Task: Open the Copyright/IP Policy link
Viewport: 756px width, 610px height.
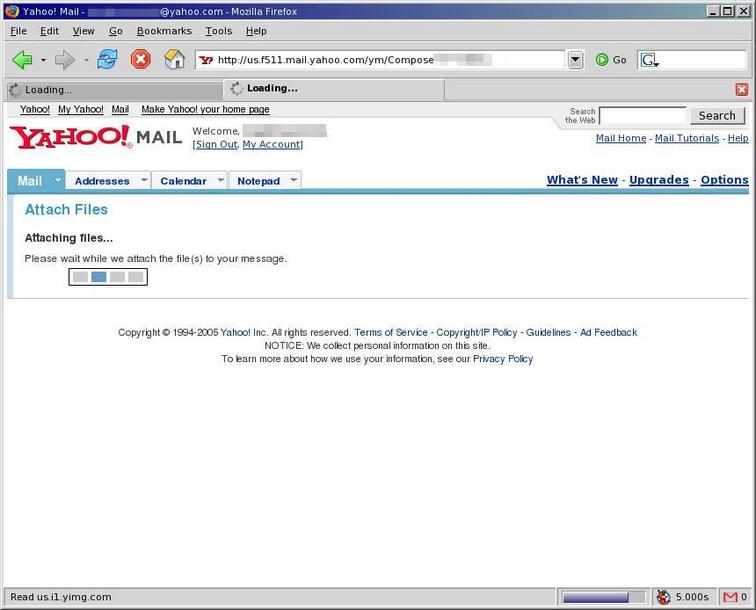Action: (476, 332)
